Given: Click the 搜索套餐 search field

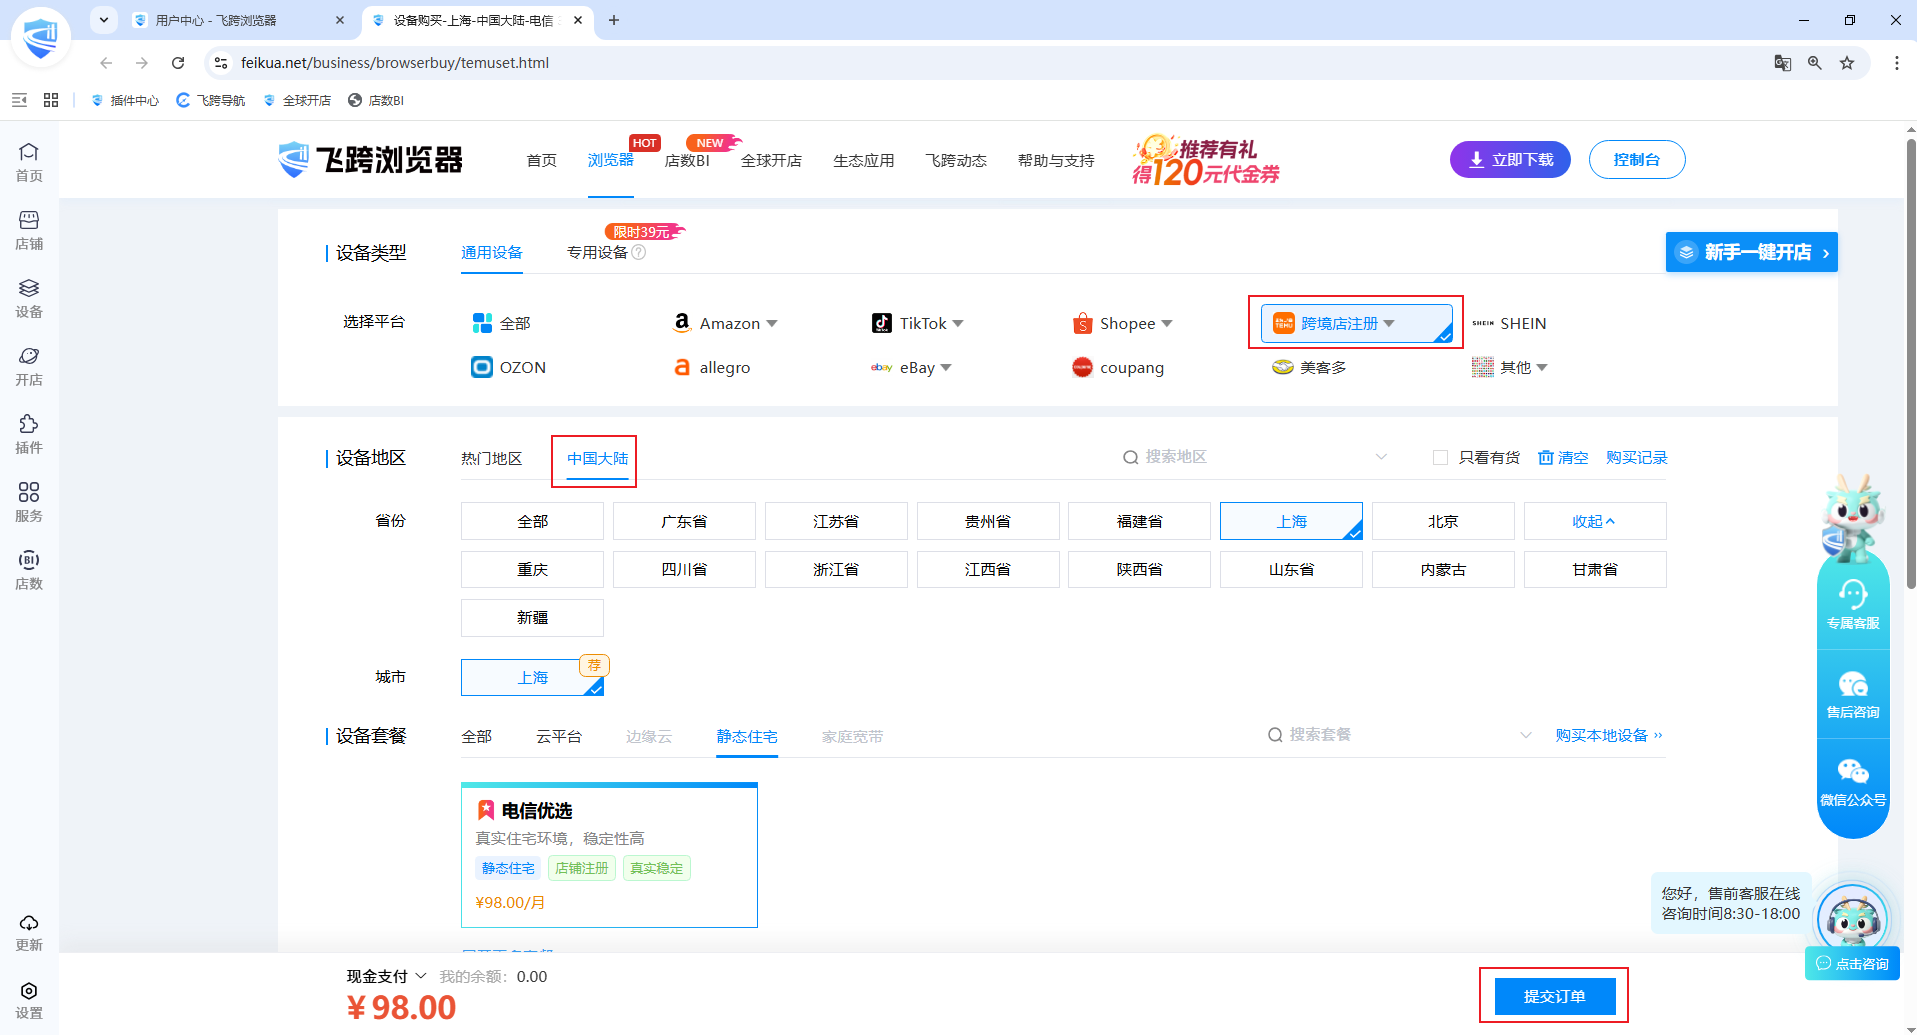Looking at the screenshot, I should coord(1400,735).
